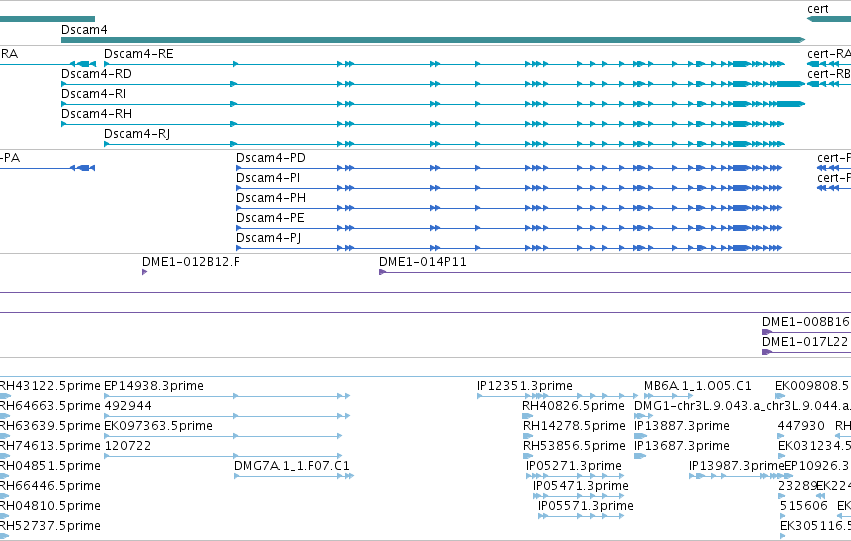Viewport: 851px width, 541px height.
Task: Select the RH64663.5prime EST label
Action: pyautogui.click(x=50, y=406)
